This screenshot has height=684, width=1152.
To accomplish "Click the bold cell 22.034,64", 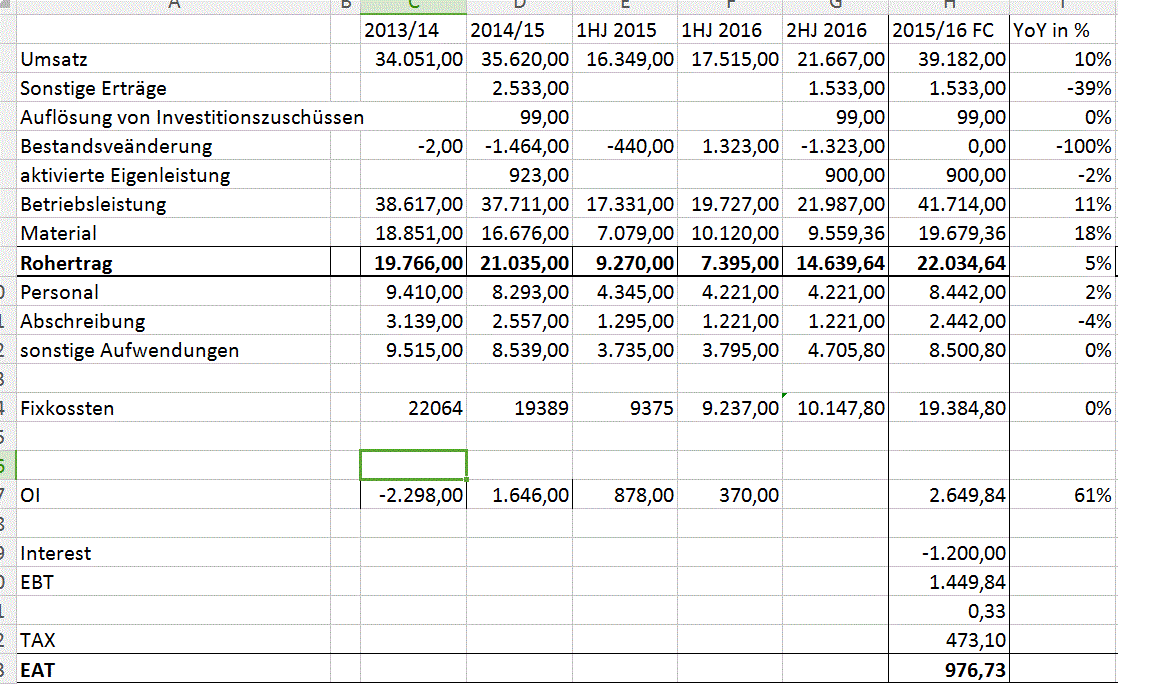I will (948, 262).
